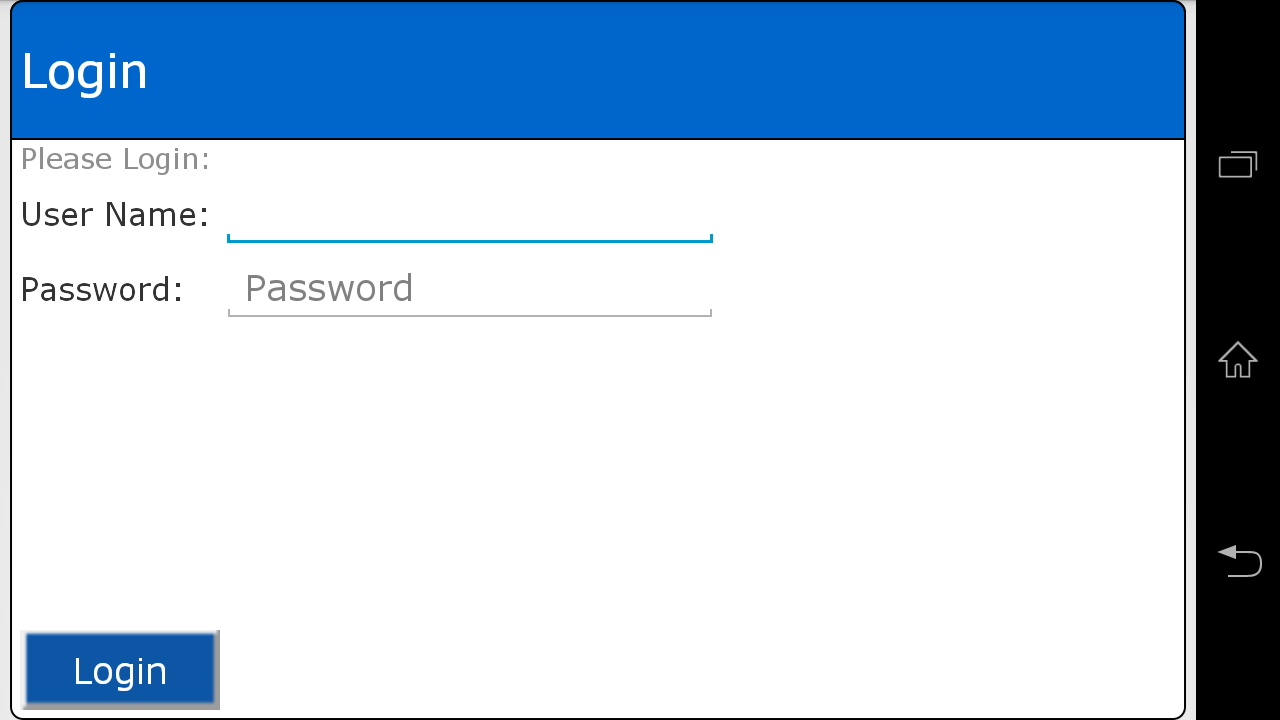Image resolution: width=1280 pixels, height=720 pixels.
Task: Click the "Password:" label
Action: (x=102, y=290)
